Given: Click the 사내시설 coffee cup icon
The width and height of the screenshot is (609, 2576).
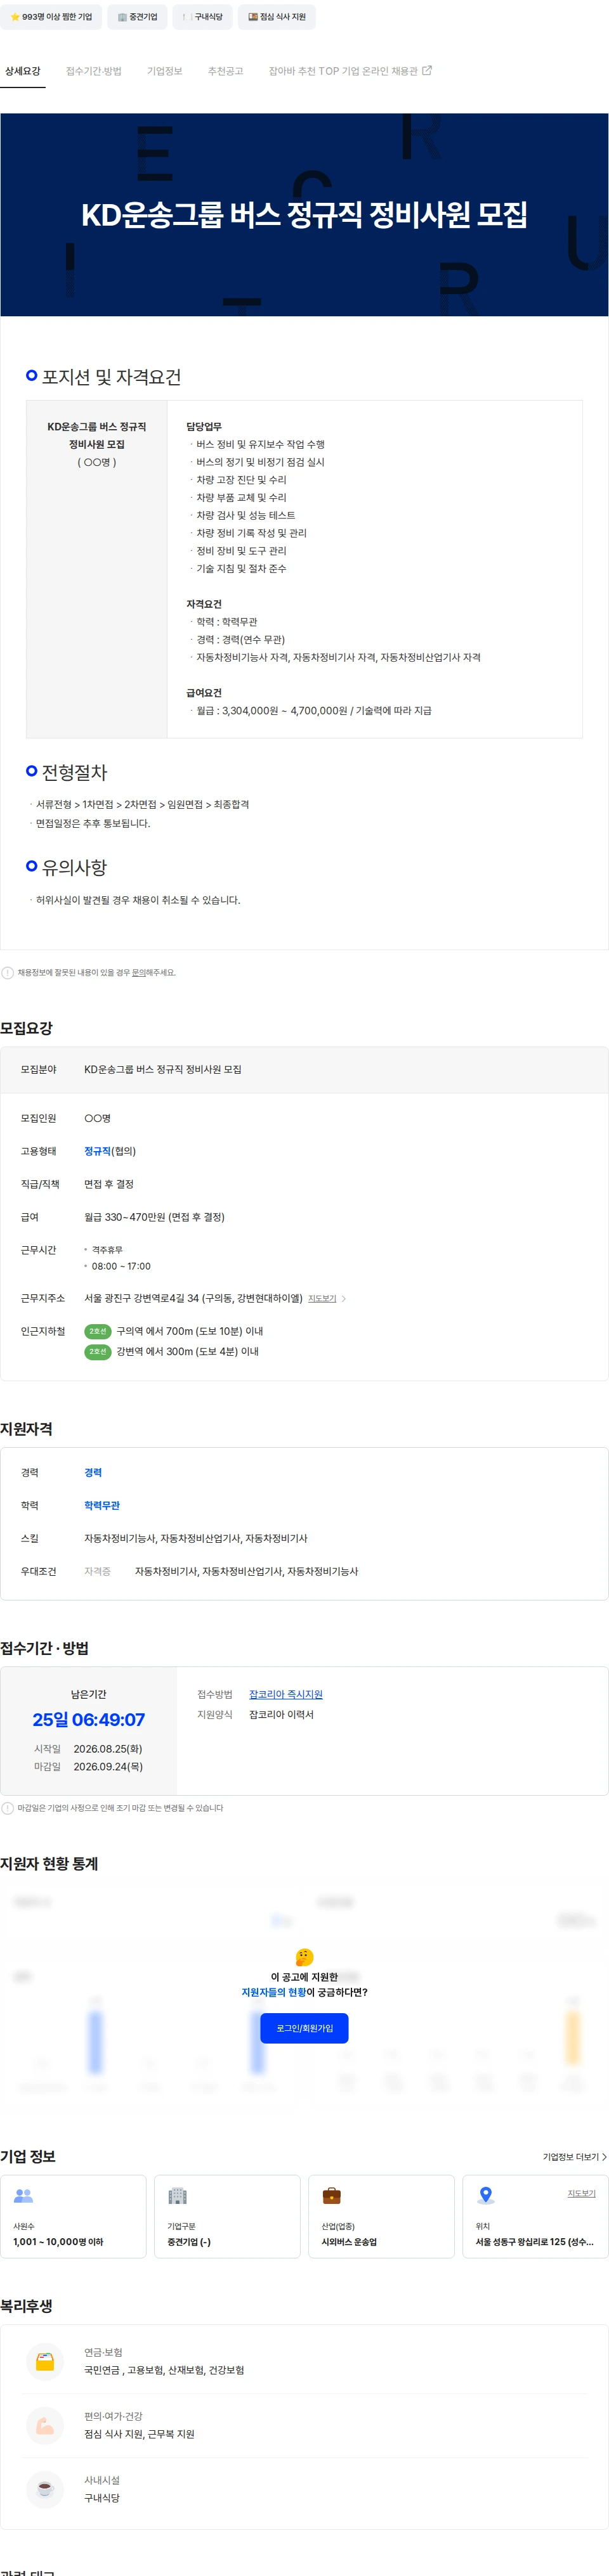Looking at the screenshot, I should click(x=45, y=2489).
